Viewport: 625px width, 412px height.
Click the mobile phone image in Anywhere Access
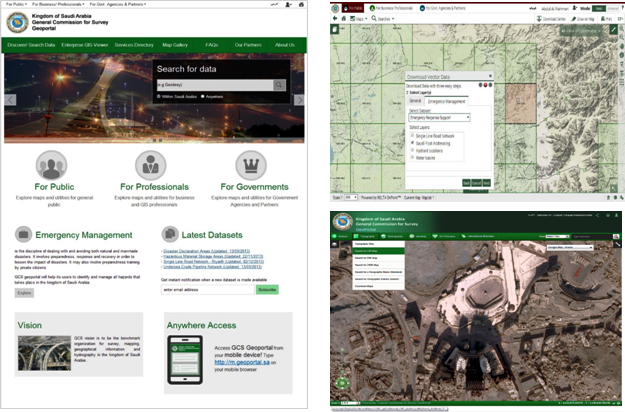(x=185, y=360)
